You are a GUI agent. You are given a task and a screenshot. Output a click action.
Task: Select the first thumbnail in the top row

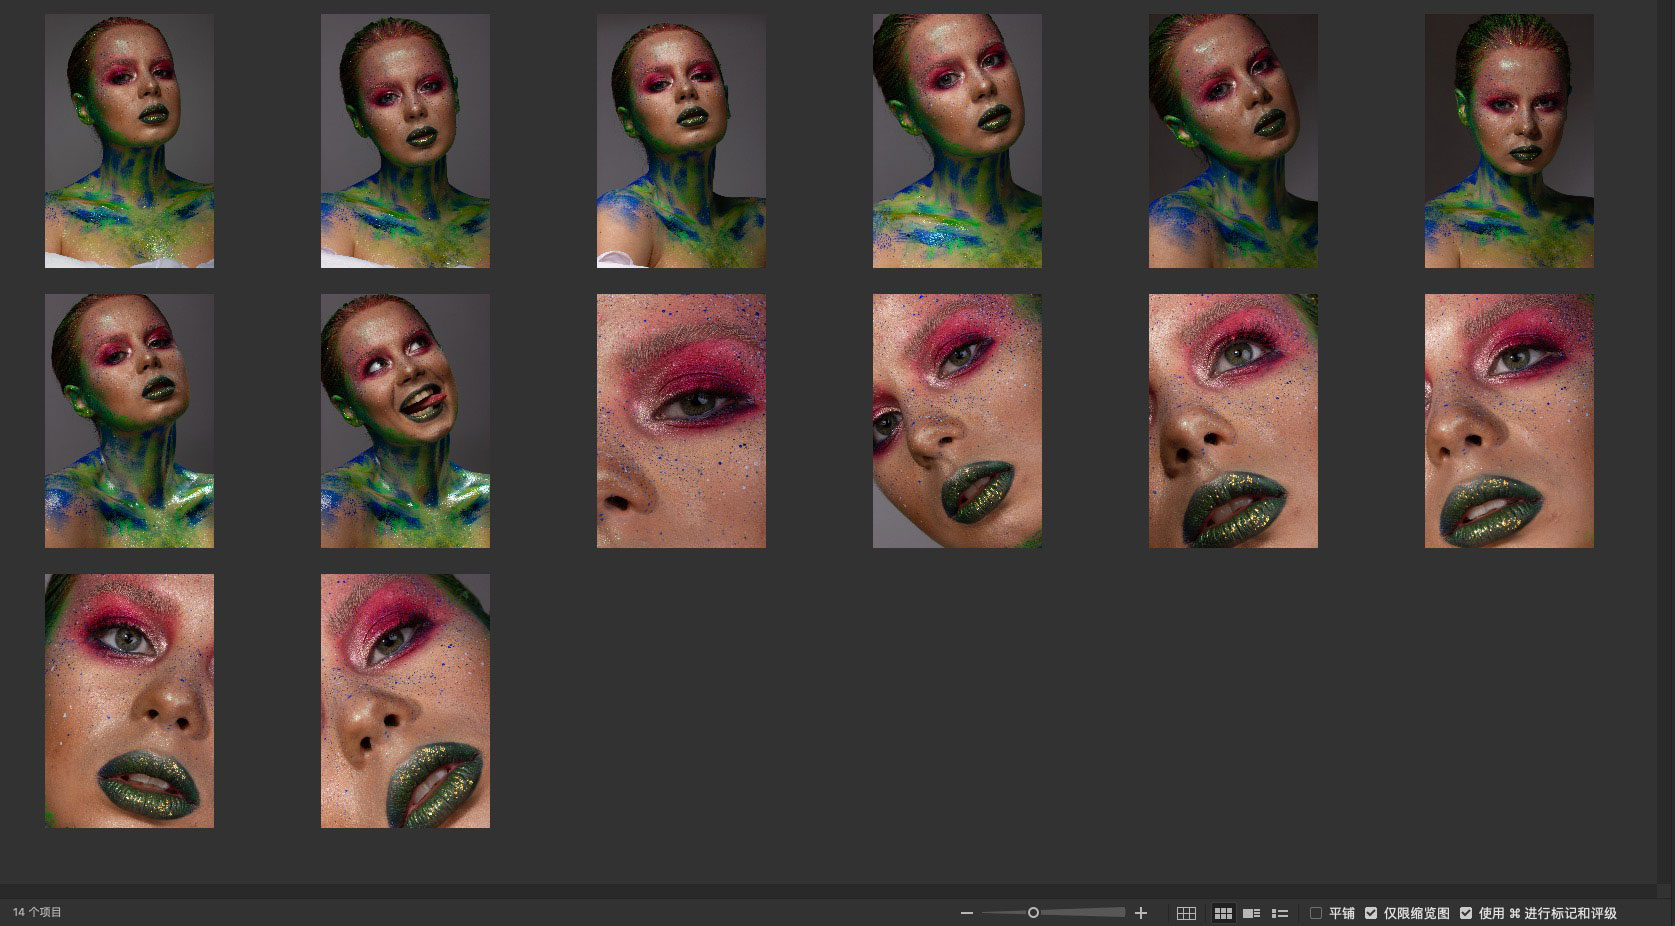pos(129,141)
